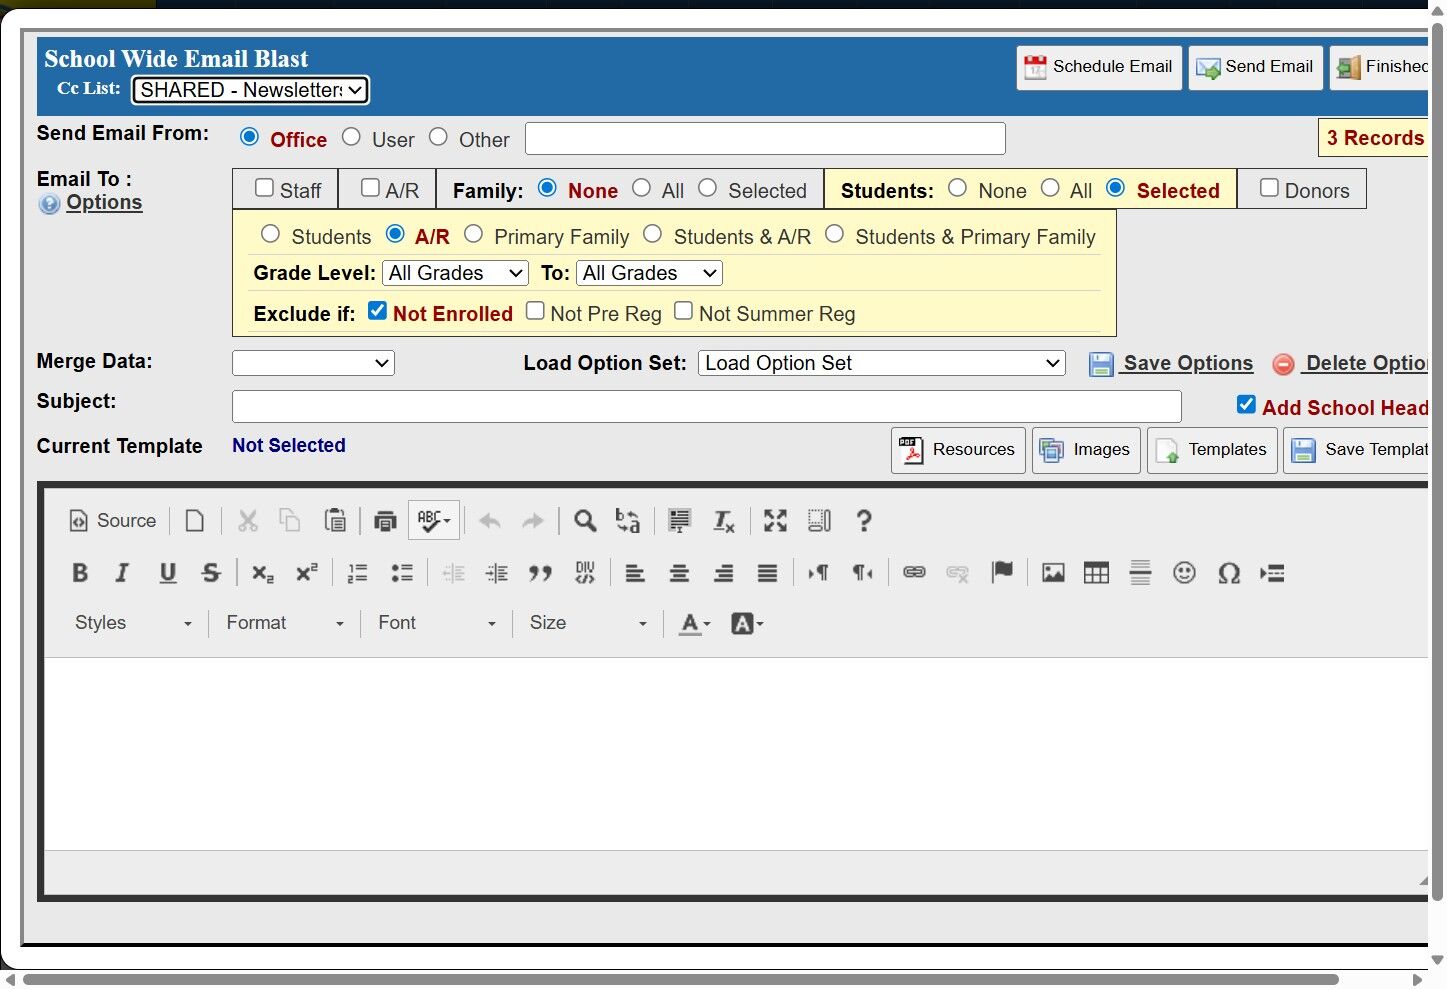Expand the Load Option Set dropdown
This screenshot has width=1447, height=989.
(x=881, y=363)
